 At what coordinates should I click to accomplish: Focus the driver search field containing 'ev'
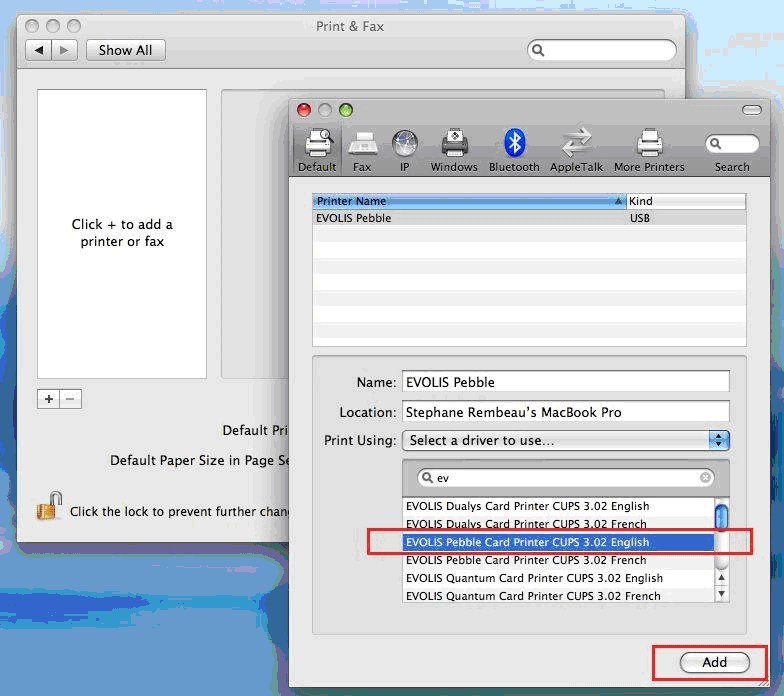tap(566, 478)
